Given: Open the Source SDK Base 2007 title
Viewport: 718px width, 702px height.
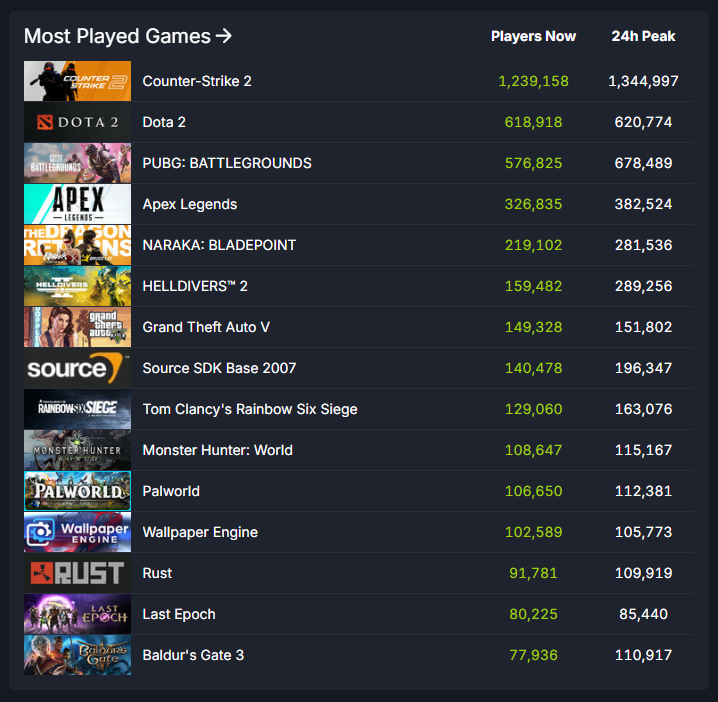Looking at the screenshot, I should point(219,368).
